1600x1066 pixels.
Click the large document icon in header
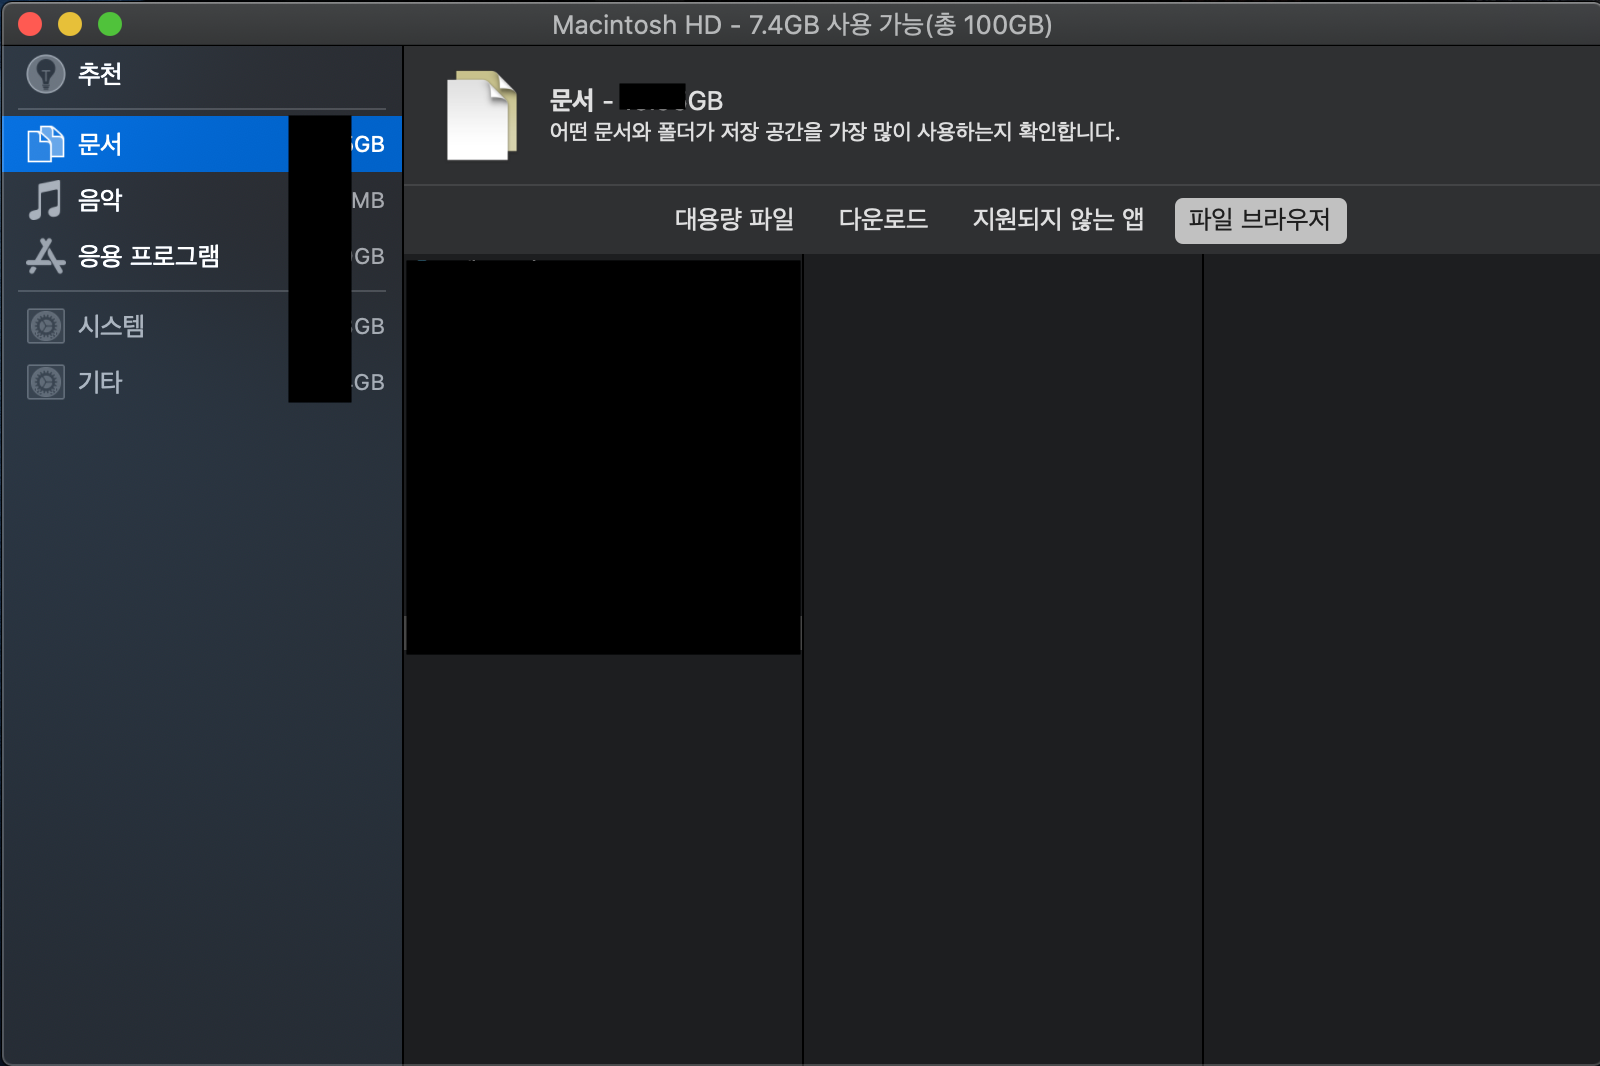click(x=481, y=115)
